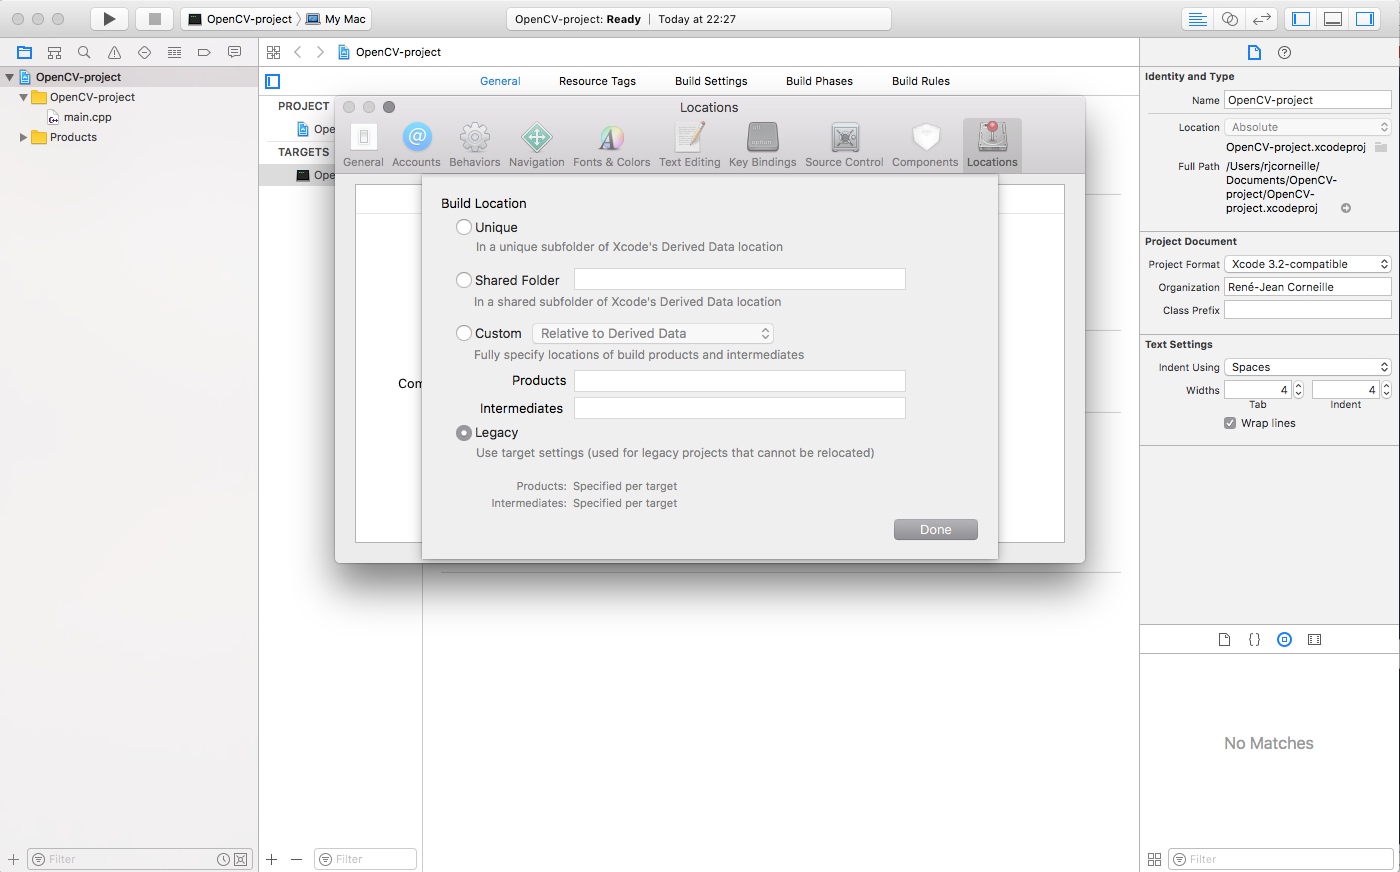
Task: Select OpenCV-project scheme in toolbar
Action: [241, 19]
